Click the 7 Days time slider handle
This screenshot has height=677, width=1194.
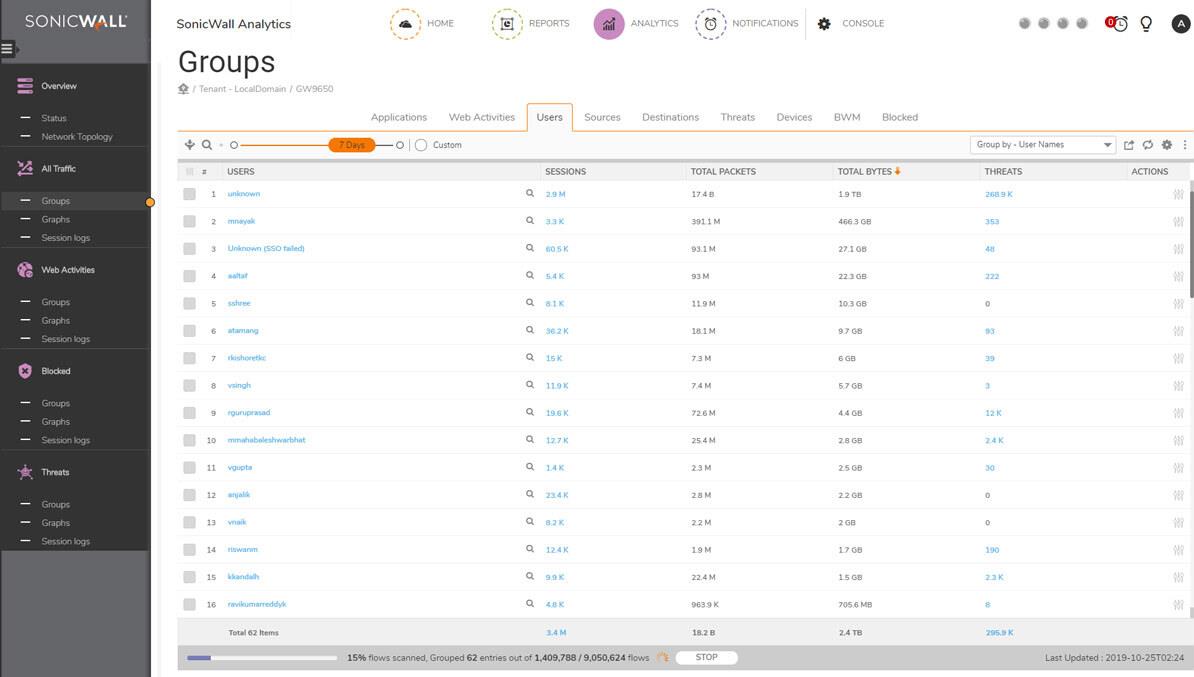tap(351, 145)
